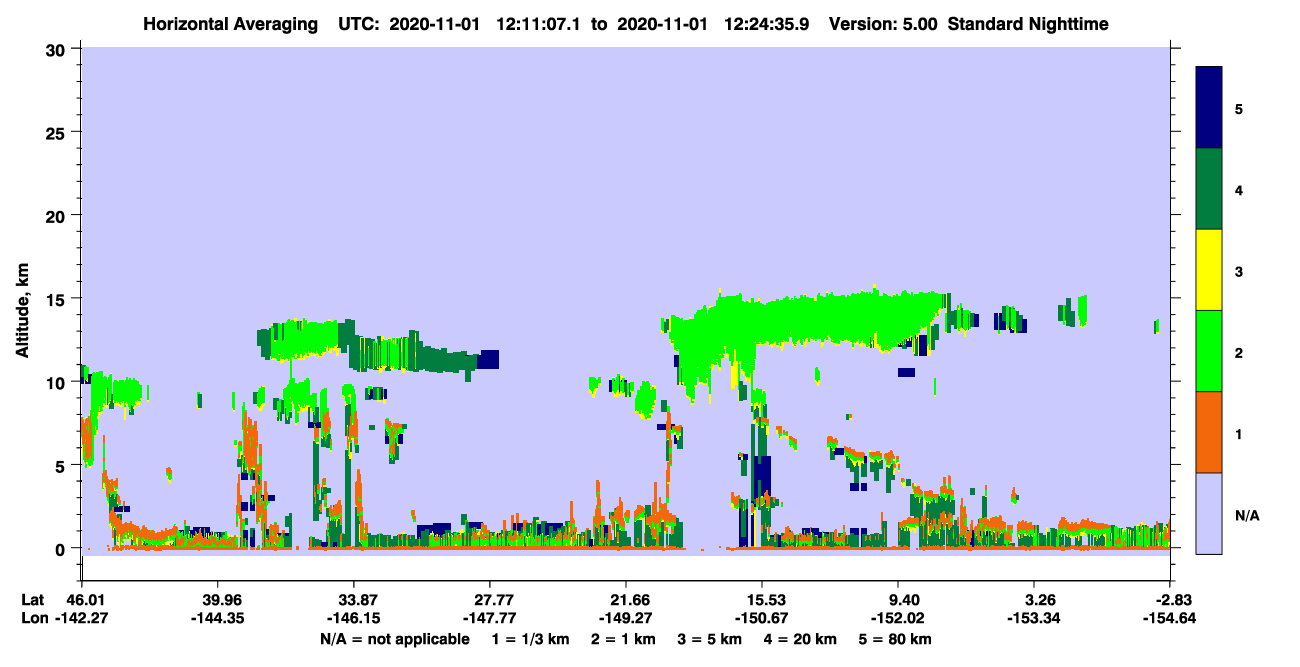Image resolution: width=1300 pixels, height=667 pixels.
Task: Click the latitude value 33.87
Action: (354, 599)
